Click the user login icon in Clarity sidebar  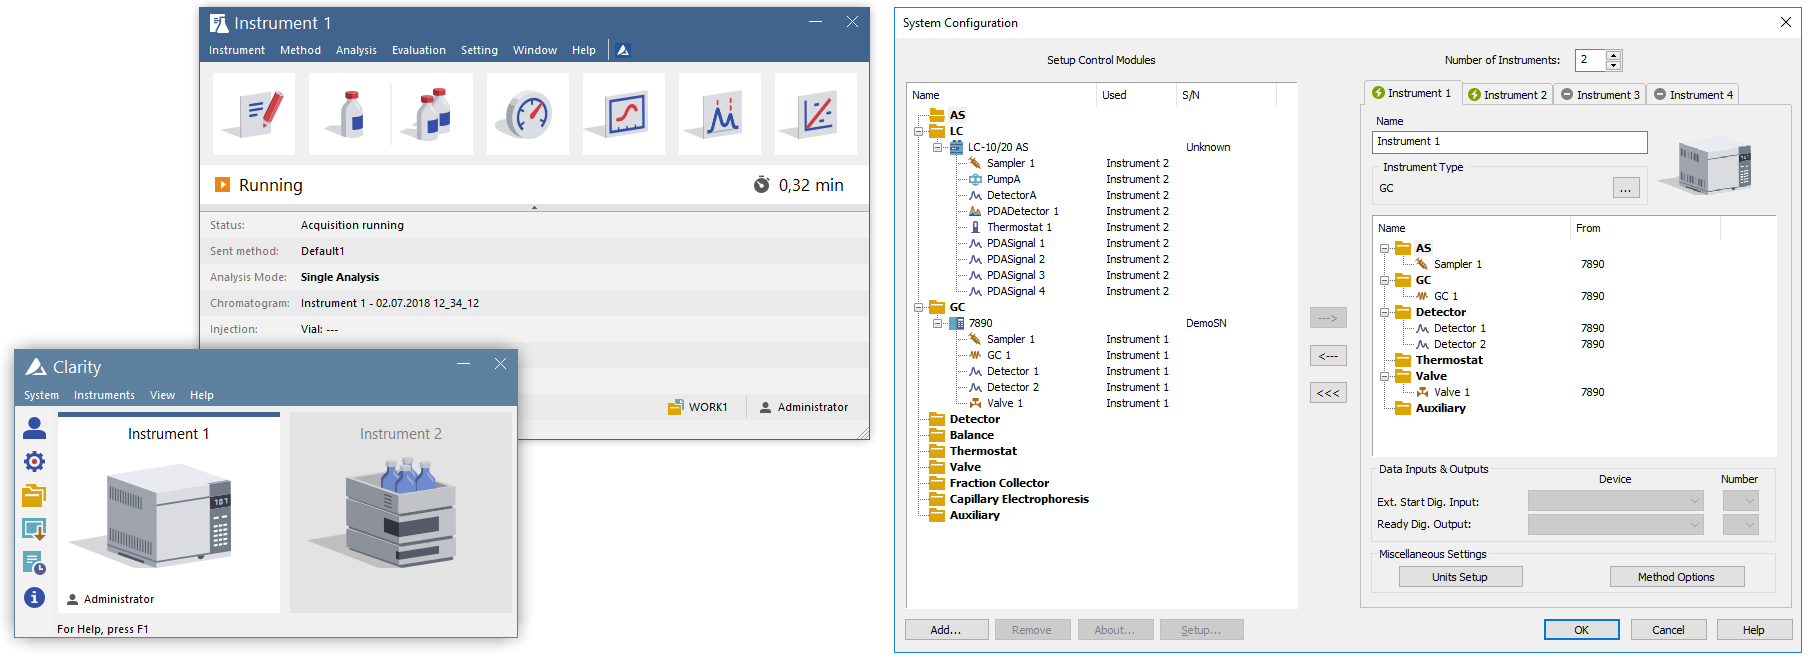coord(35,428)
